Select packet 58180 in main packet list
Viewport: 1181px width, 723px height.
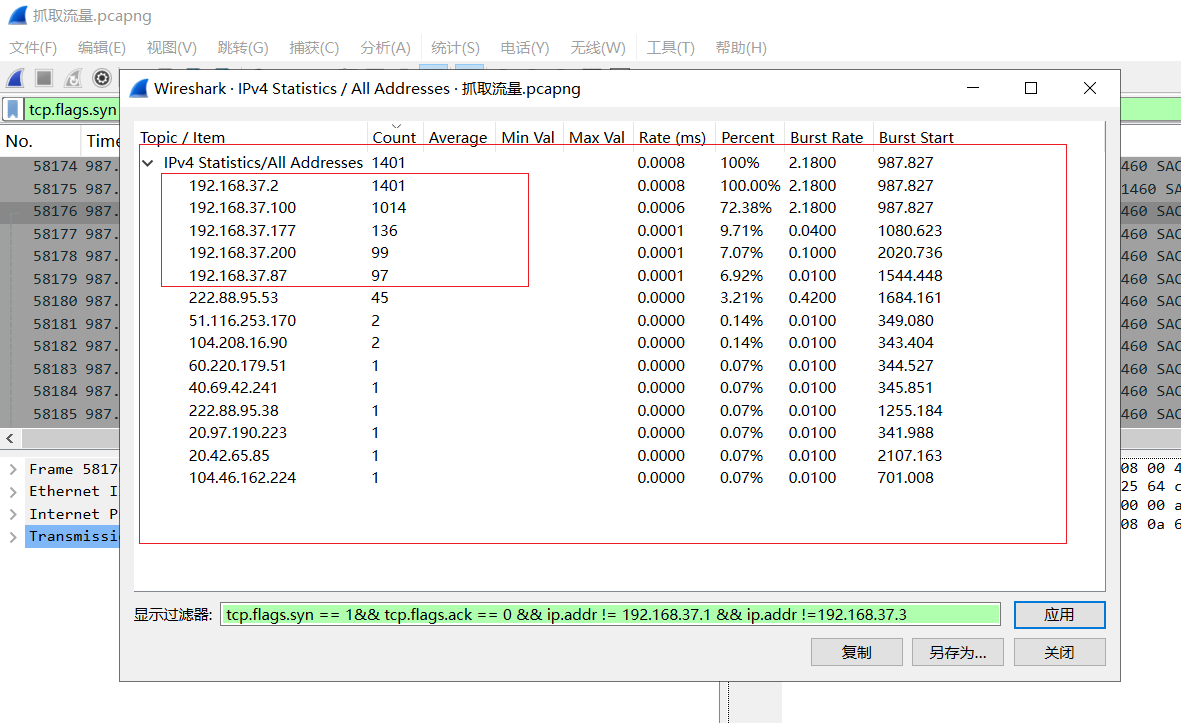[x=60, y=301]
